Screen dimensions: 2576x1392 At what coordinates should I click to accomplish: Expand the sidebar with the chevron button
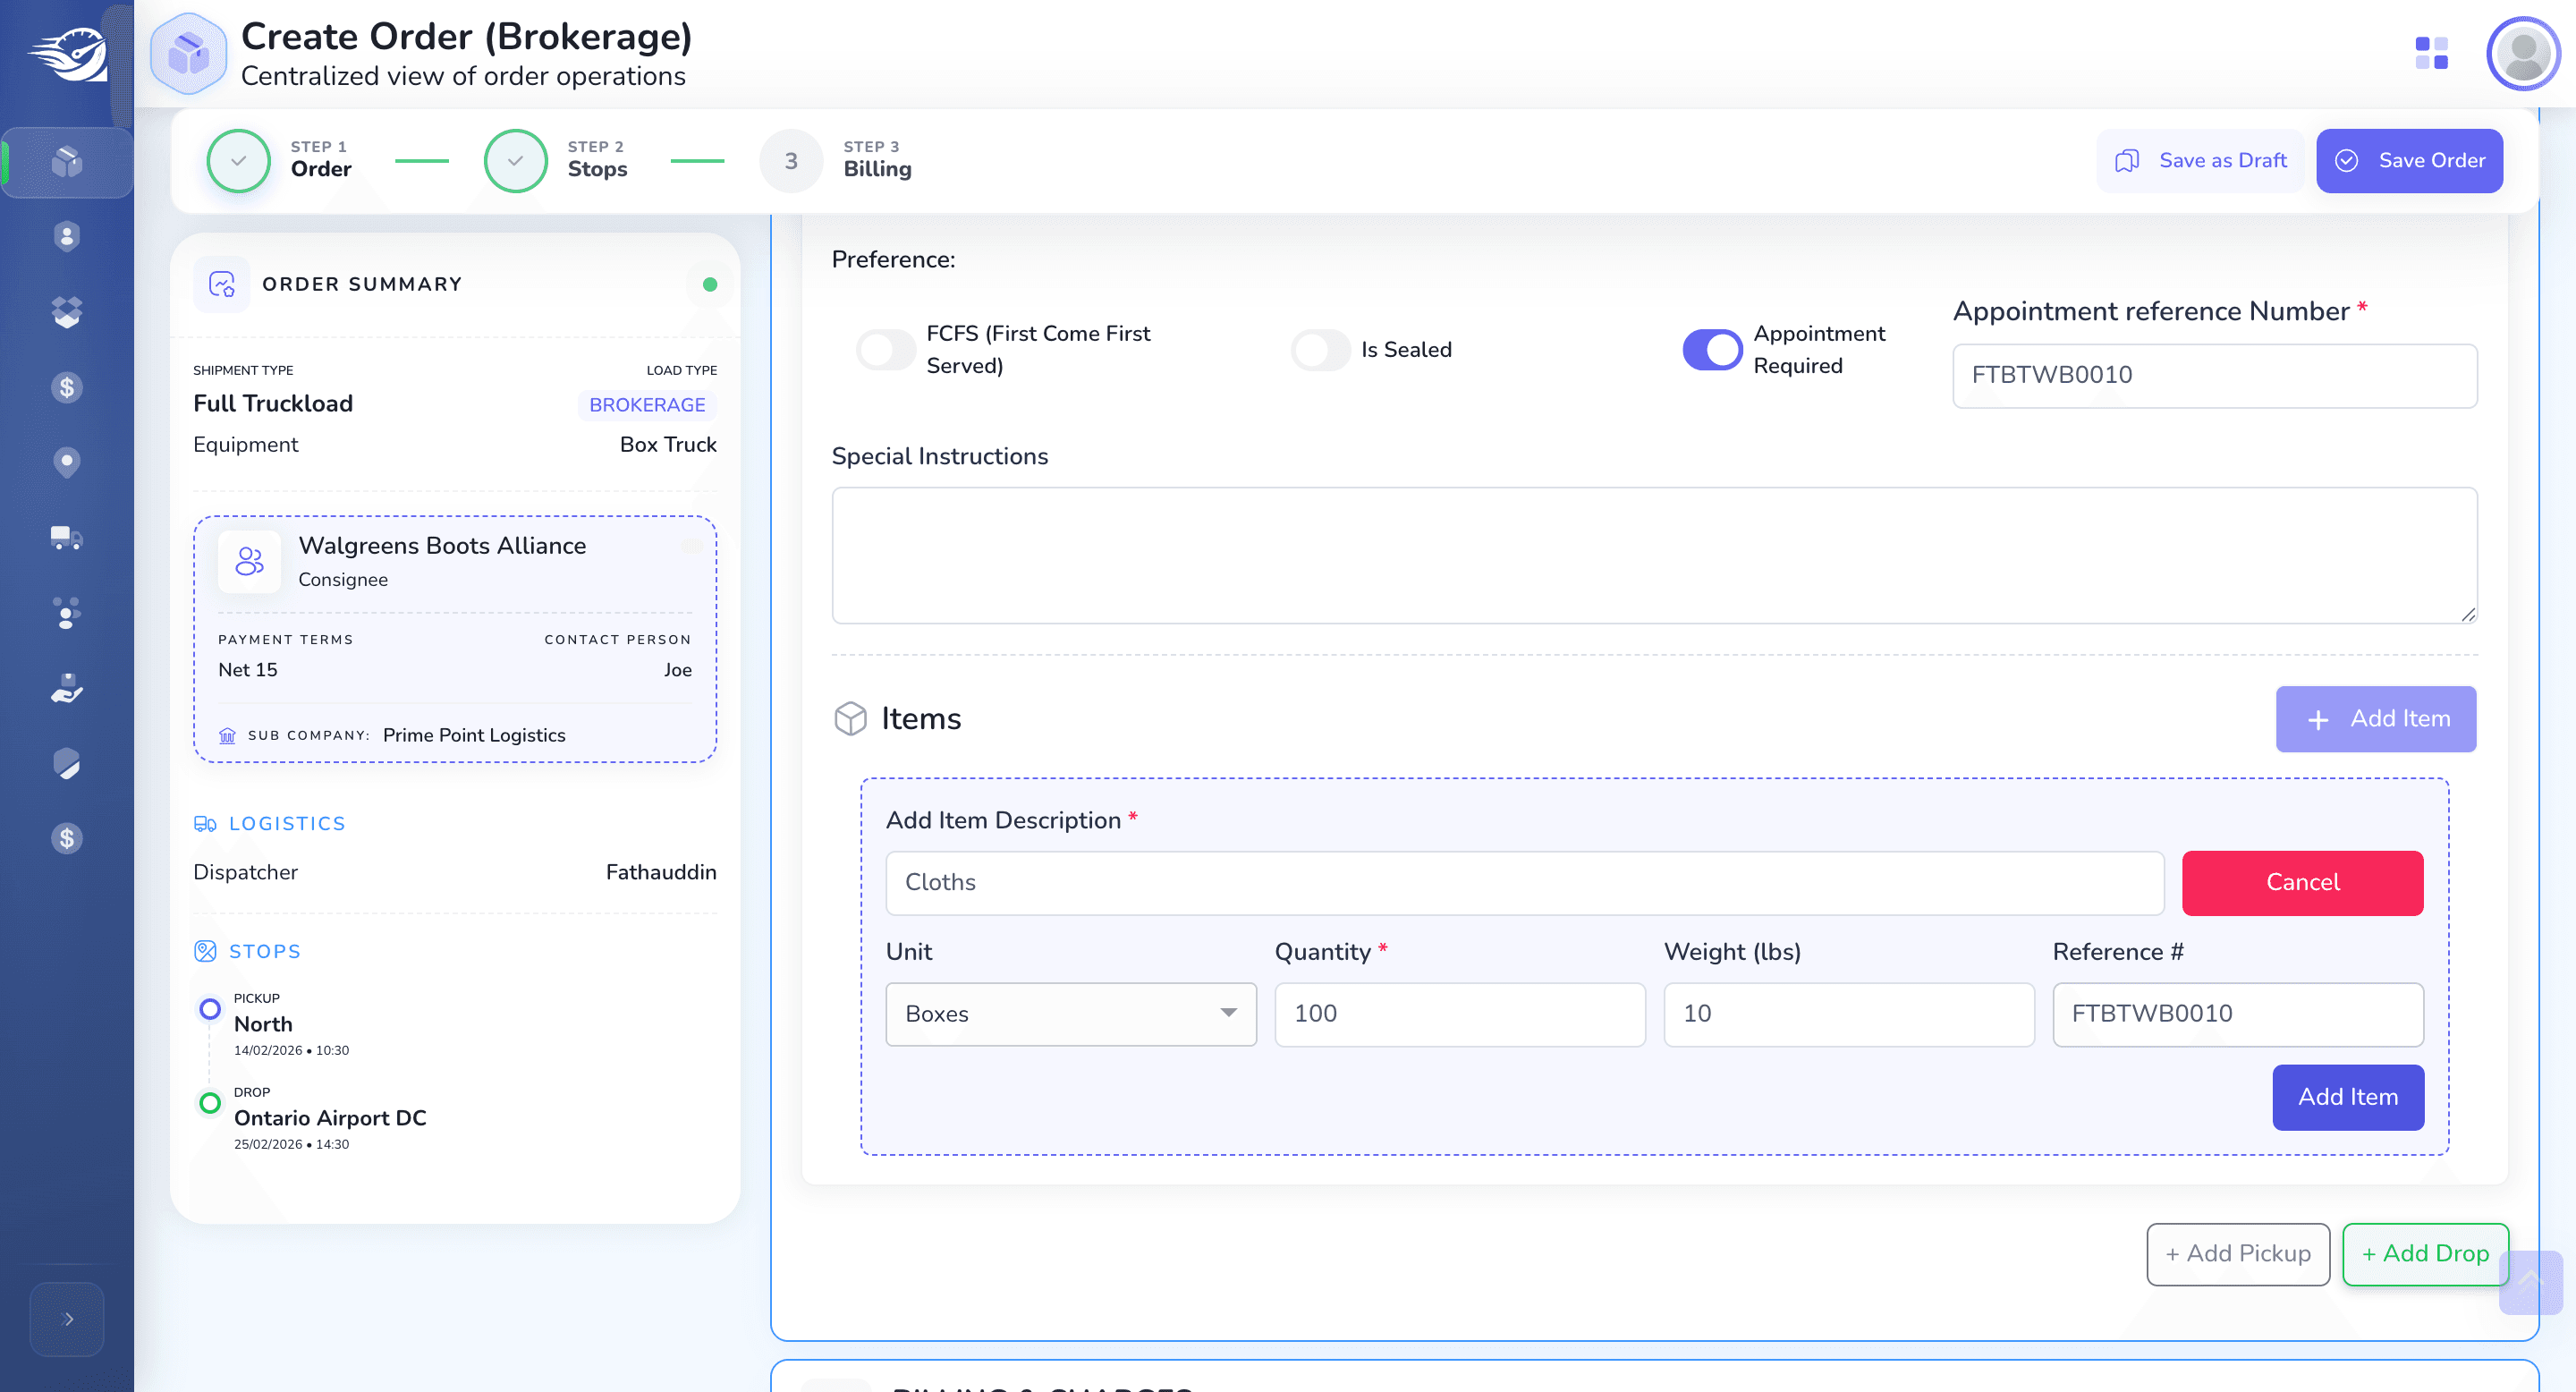(x=67, y=1319)
